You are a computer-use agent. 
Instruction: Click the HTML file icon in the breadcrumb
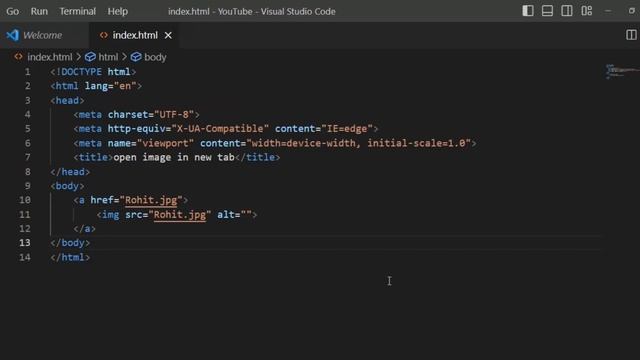pyautogui.click(x=18, y=57)
